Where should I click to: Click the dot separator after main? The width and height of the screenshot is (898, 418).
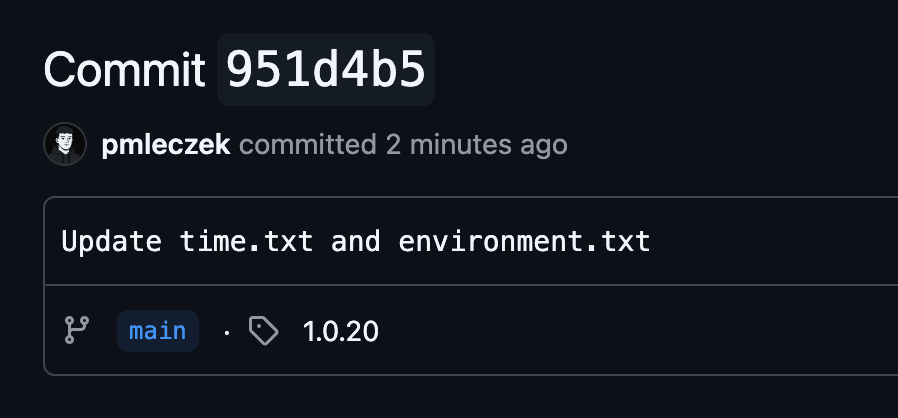point(227,331)
